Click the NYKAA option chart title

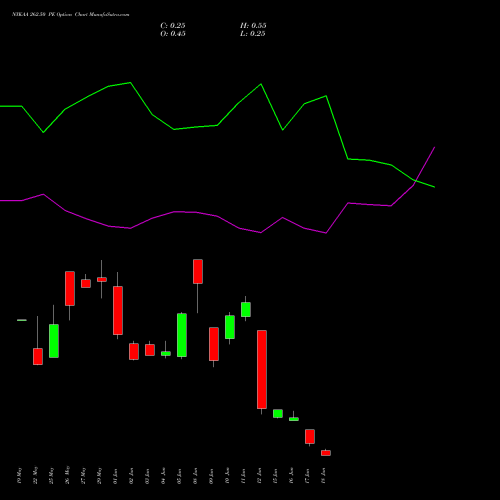[71, 15]
